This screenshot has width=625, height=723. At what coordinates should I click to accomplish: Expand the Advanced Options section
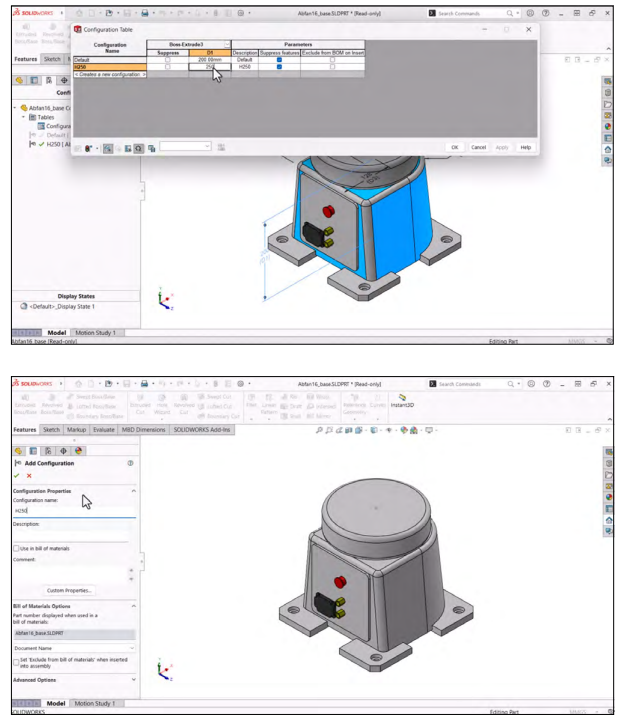pyautogui.click(x=134, y=680)
